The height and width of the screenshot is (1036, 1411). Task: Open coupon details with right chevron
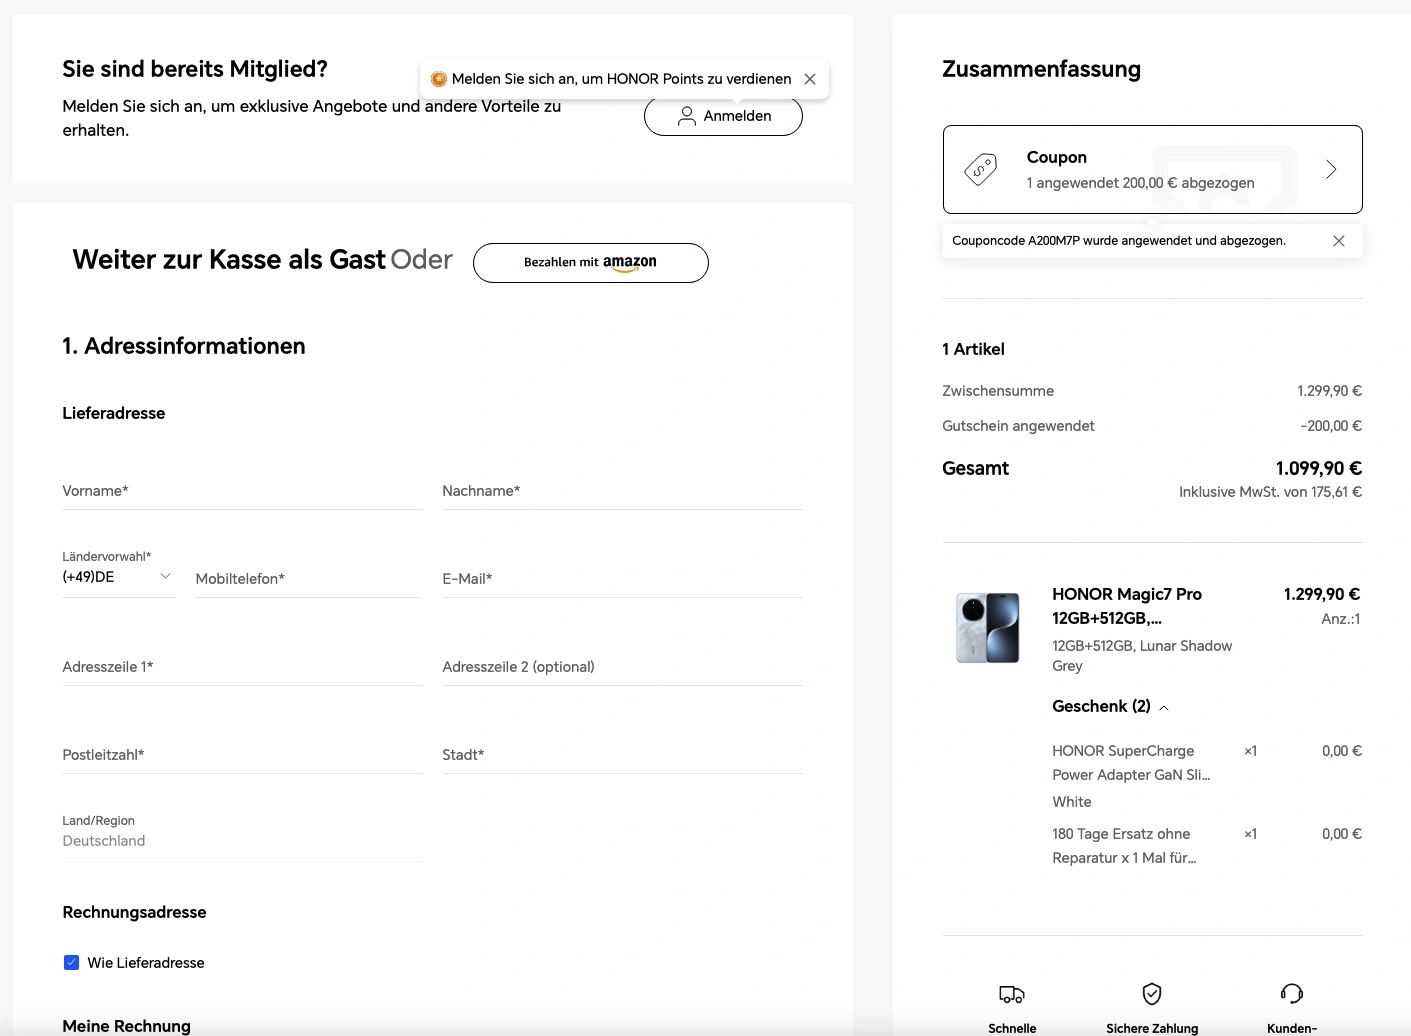[x=1331, y=169]
